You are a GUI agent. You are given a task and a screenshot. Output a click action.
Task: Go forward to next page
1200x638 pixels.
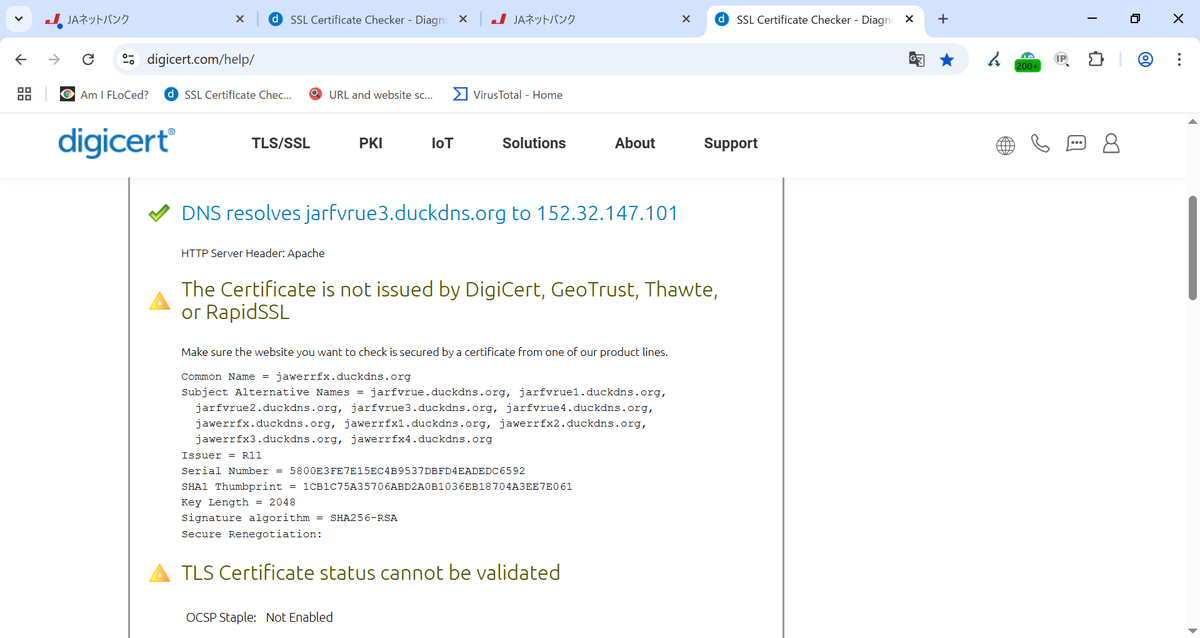pyautogui.click(x=54, y=60)
